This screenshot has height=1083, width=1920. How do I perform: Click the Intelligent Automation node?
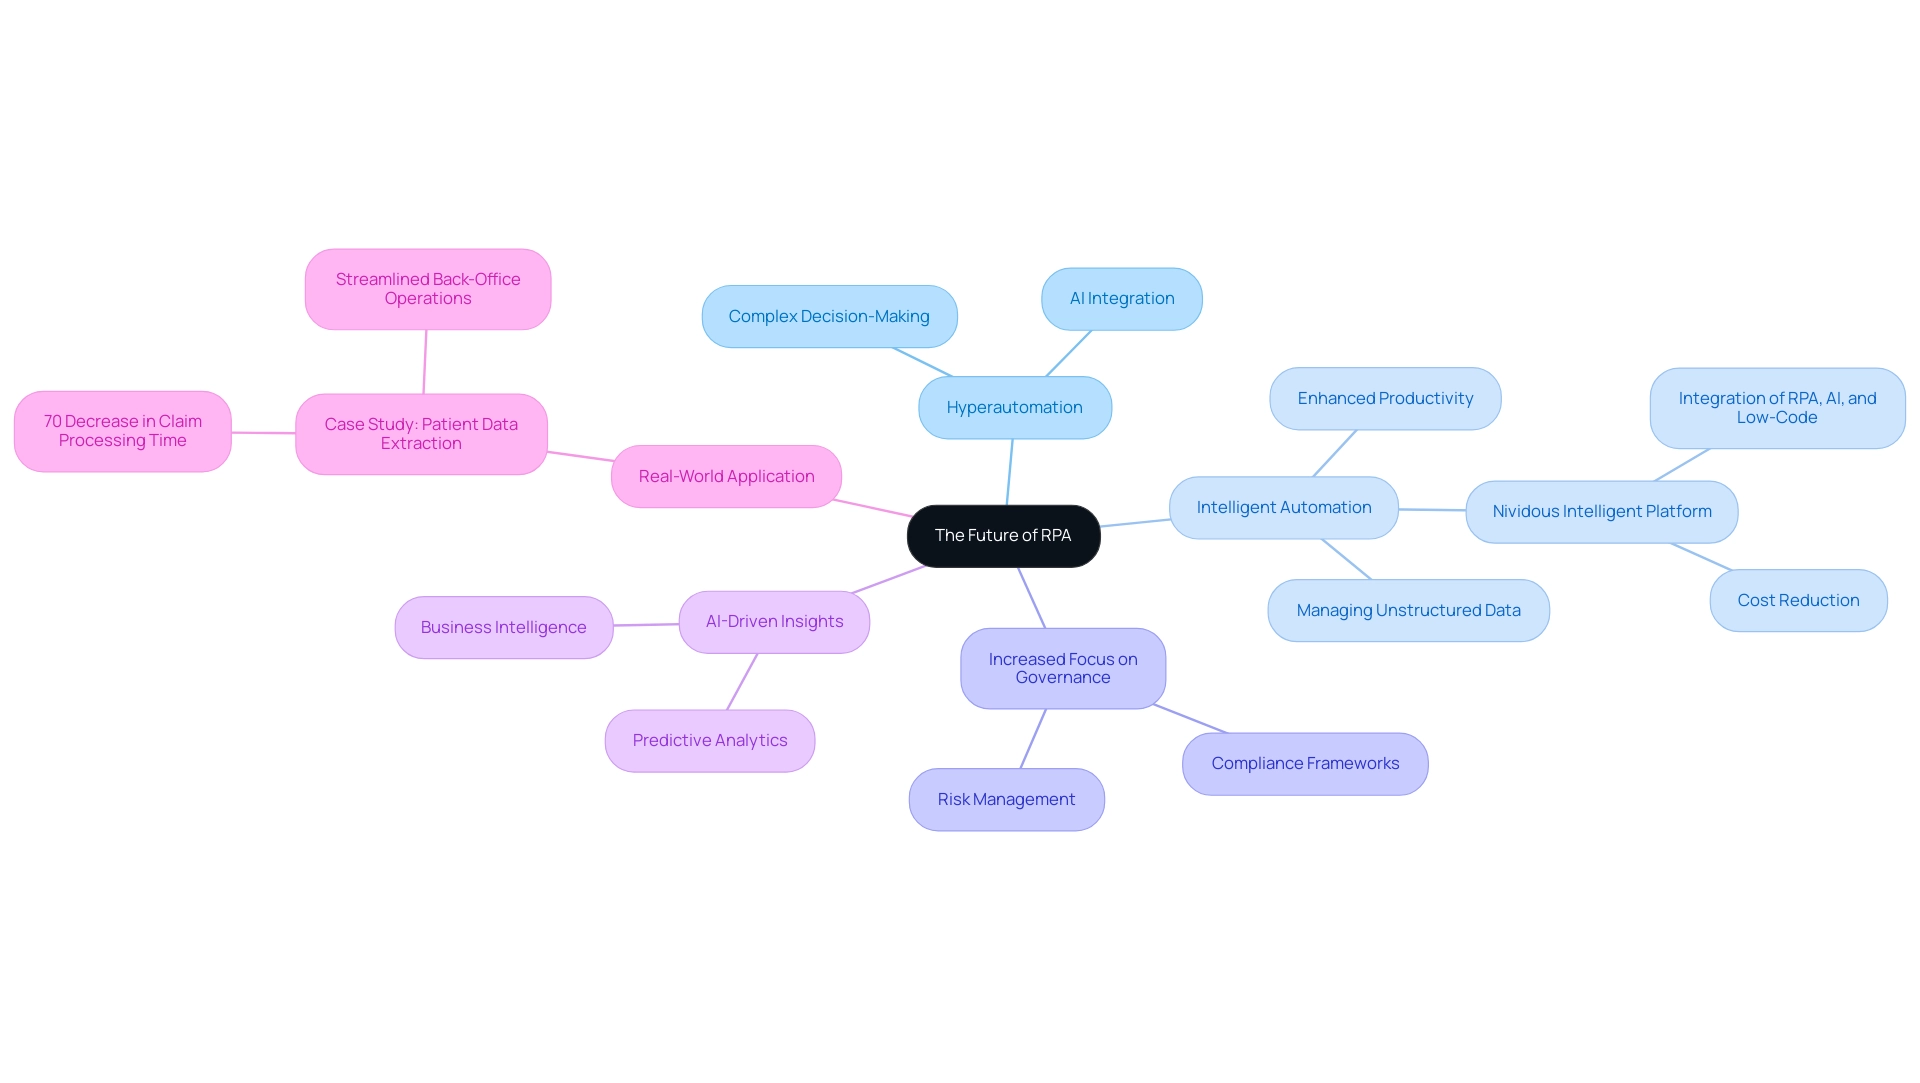[x=1283, y=507]
